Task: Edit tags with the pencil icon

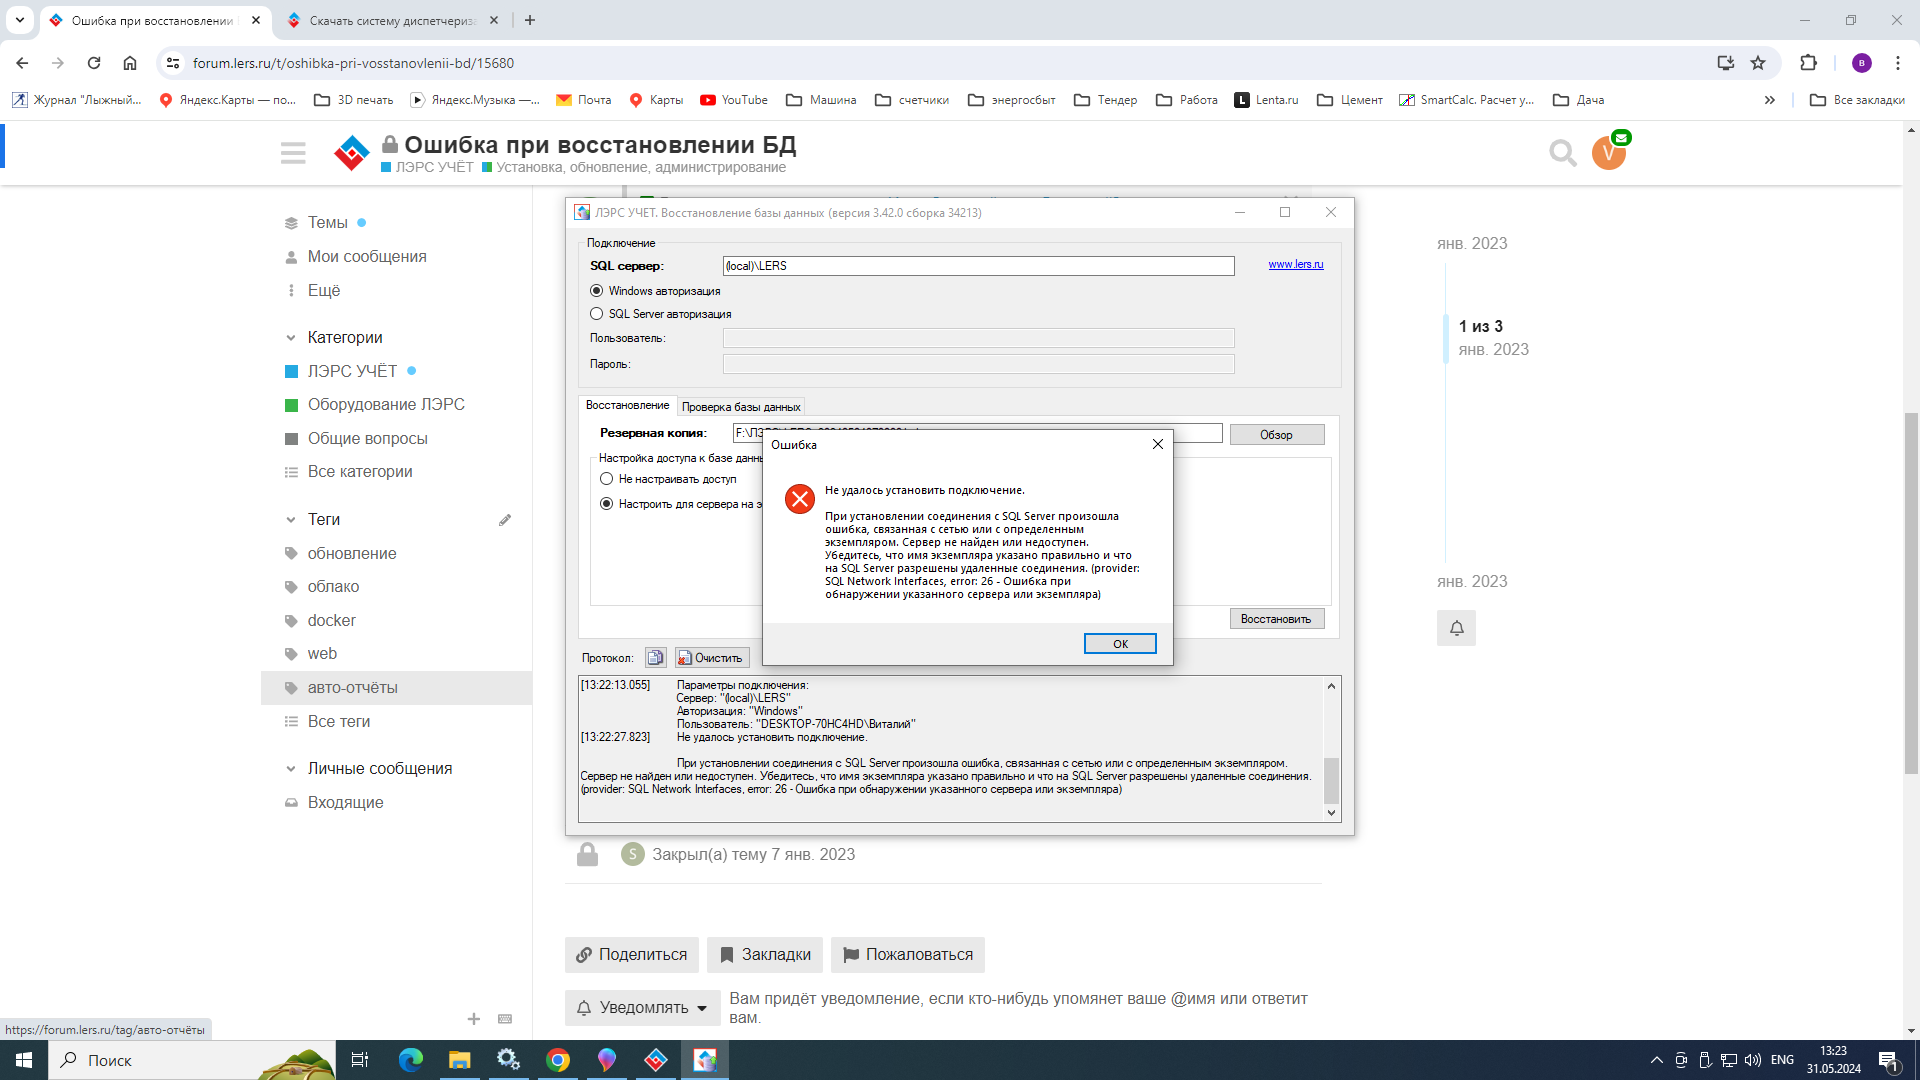Action: (x=505, y=520)
